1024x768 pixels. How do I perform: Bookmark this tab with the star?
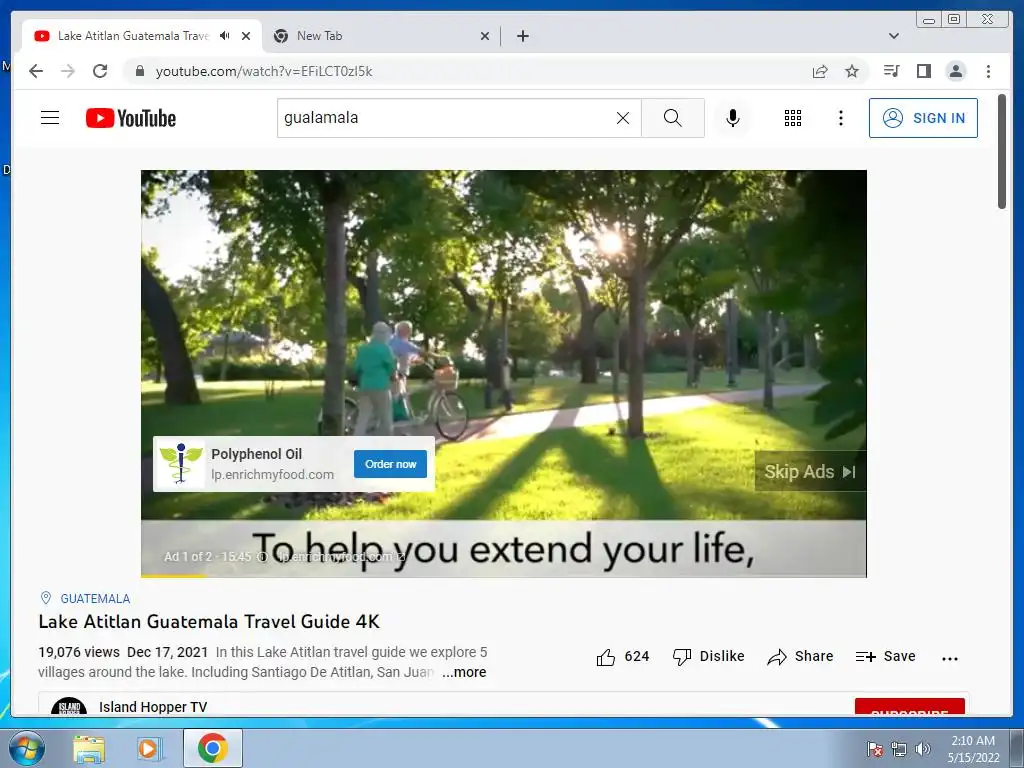(852, 71)
